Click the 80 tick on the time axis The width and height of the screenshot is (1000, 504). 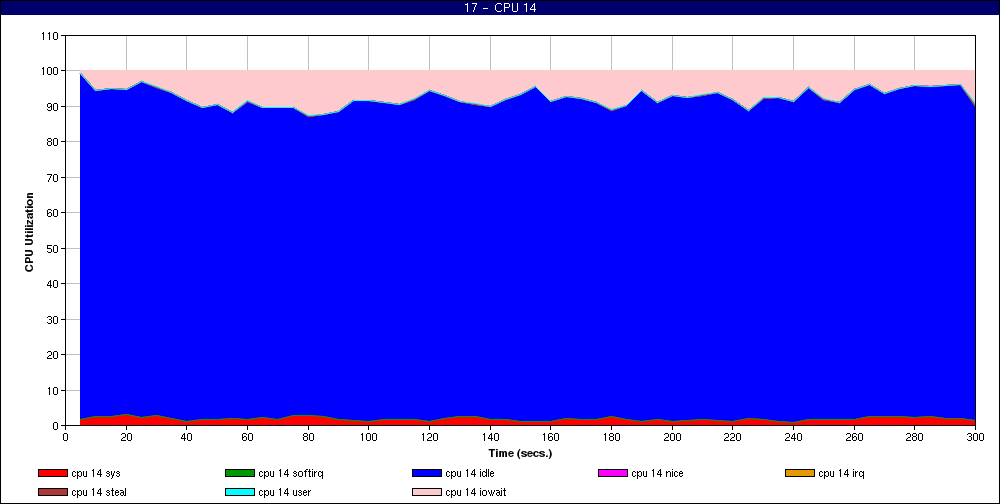click(x=308, y=437)
